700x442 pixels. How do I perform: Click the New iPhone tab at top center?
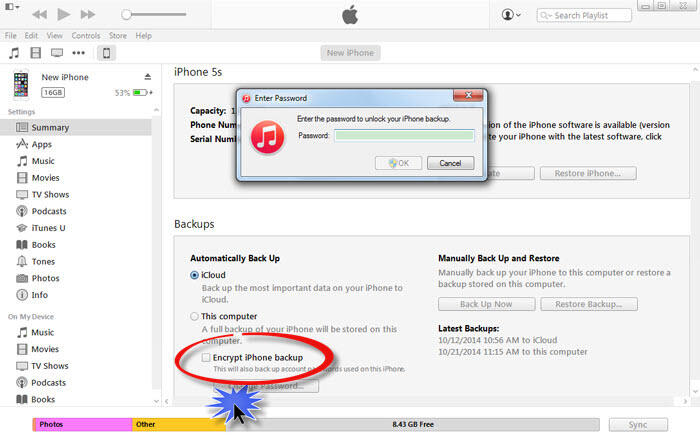point(350,53)
